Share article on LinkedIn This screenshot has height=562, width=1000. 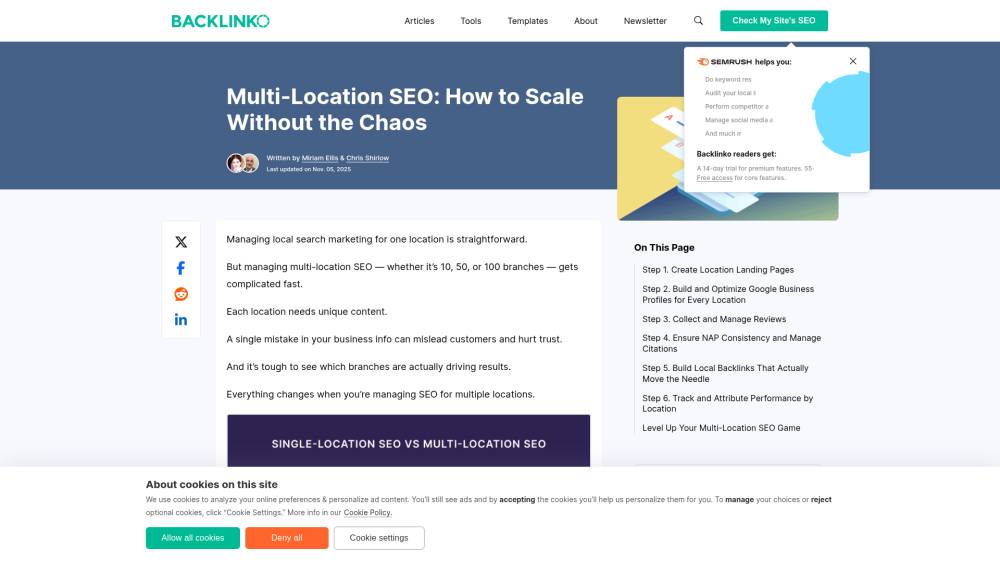point(181,320)
